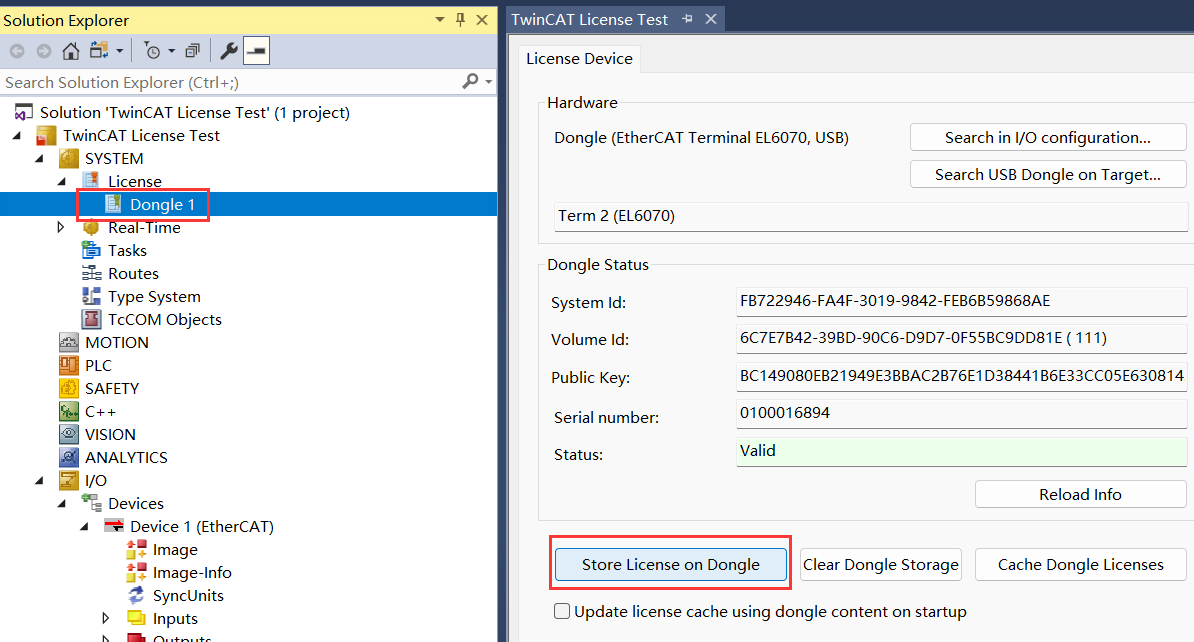Viewport: 1194px width, 642px height.
Task: Click the Type System icon
Action: [x=91, y=295]
